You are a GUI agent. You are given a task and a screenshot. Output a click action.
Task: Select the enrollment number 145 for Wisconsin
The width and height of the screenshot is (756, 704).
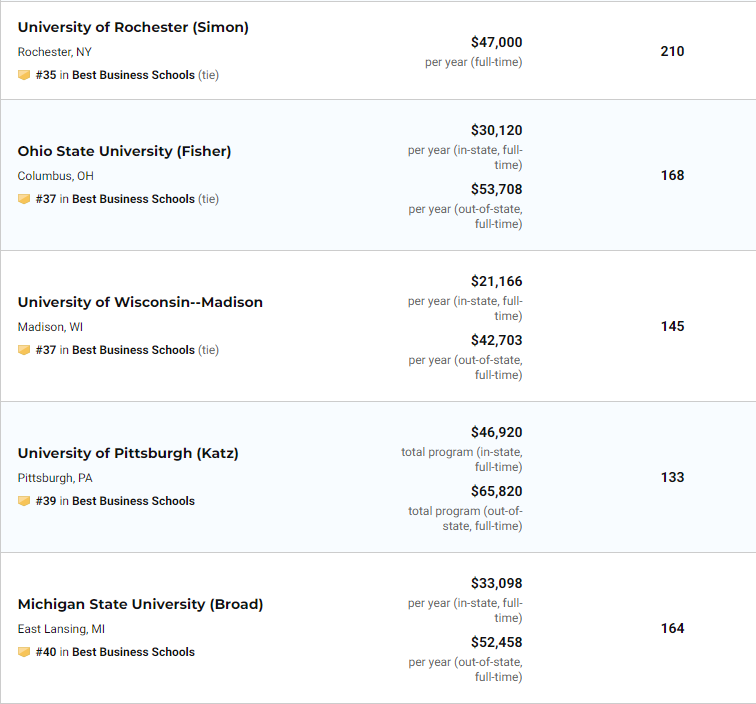(x=672, y=326)
